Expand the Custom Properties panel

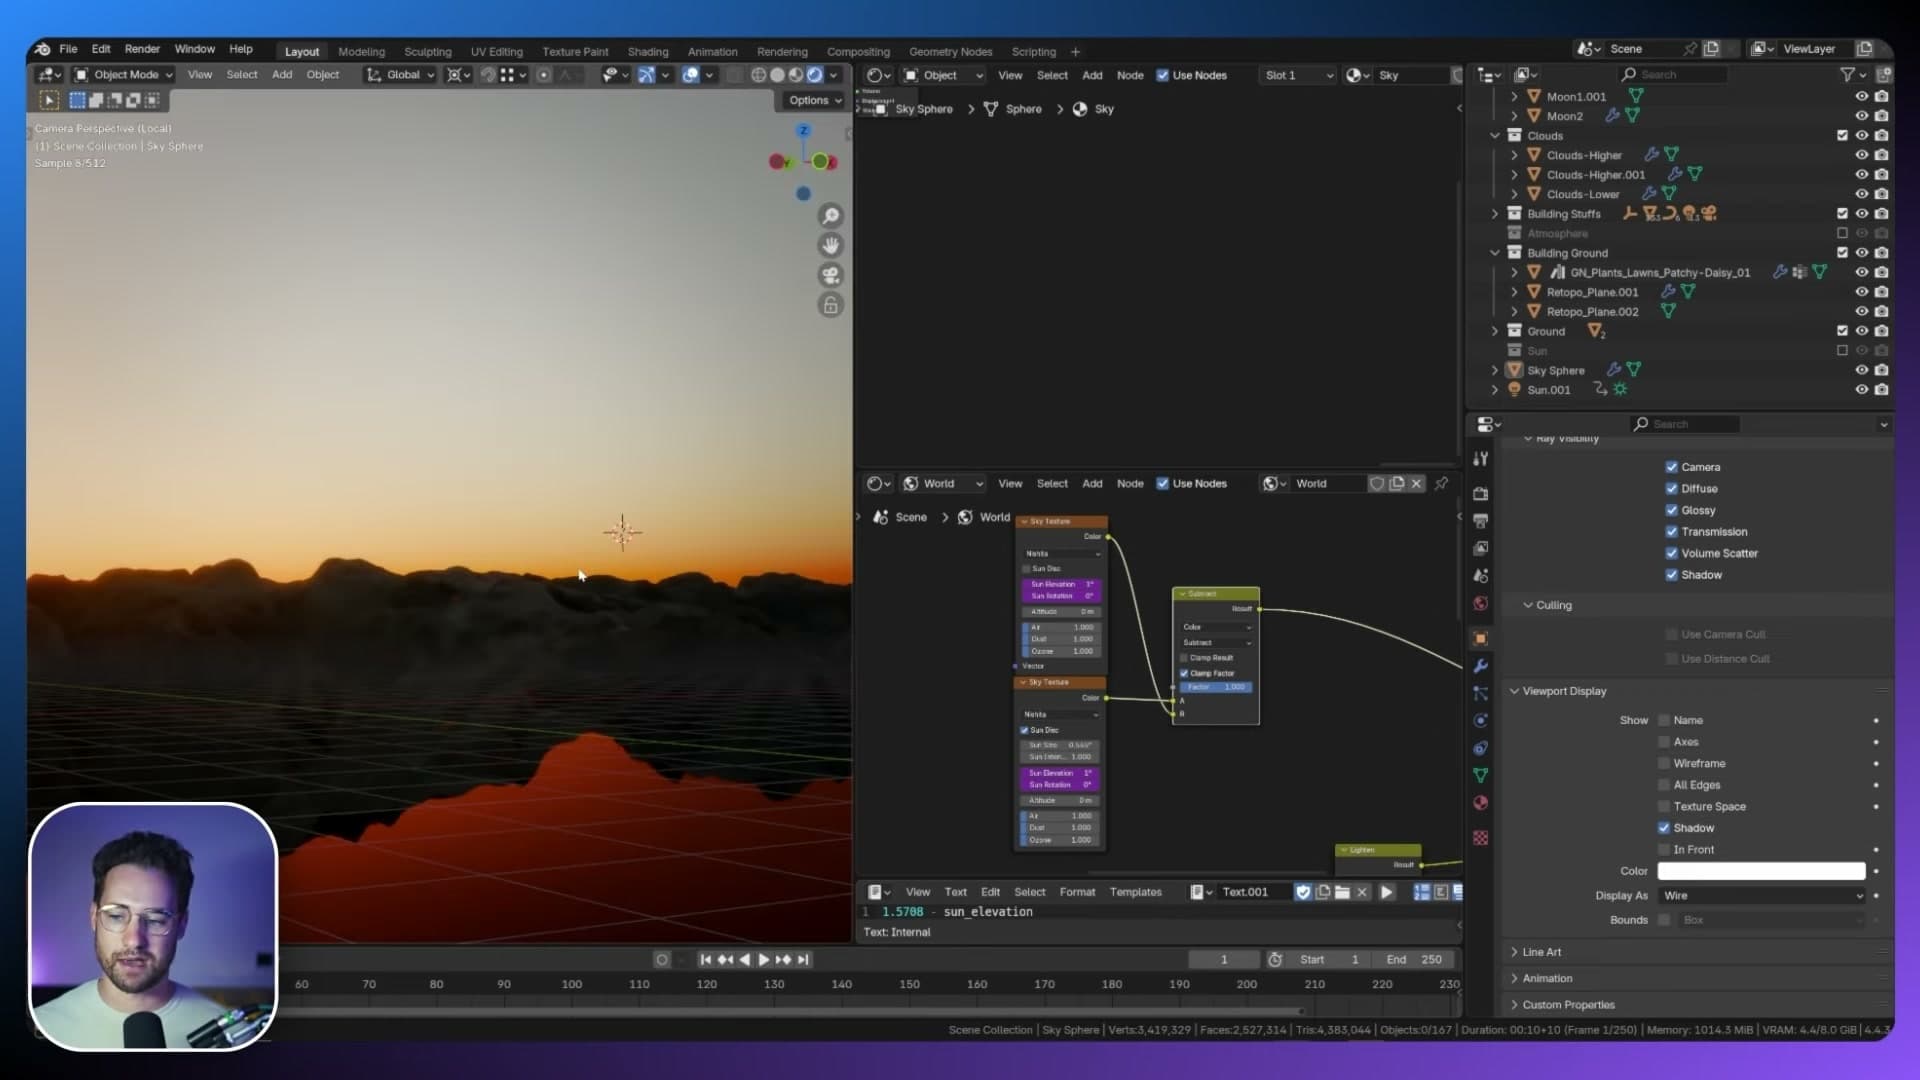(x=1567, y=1005)
